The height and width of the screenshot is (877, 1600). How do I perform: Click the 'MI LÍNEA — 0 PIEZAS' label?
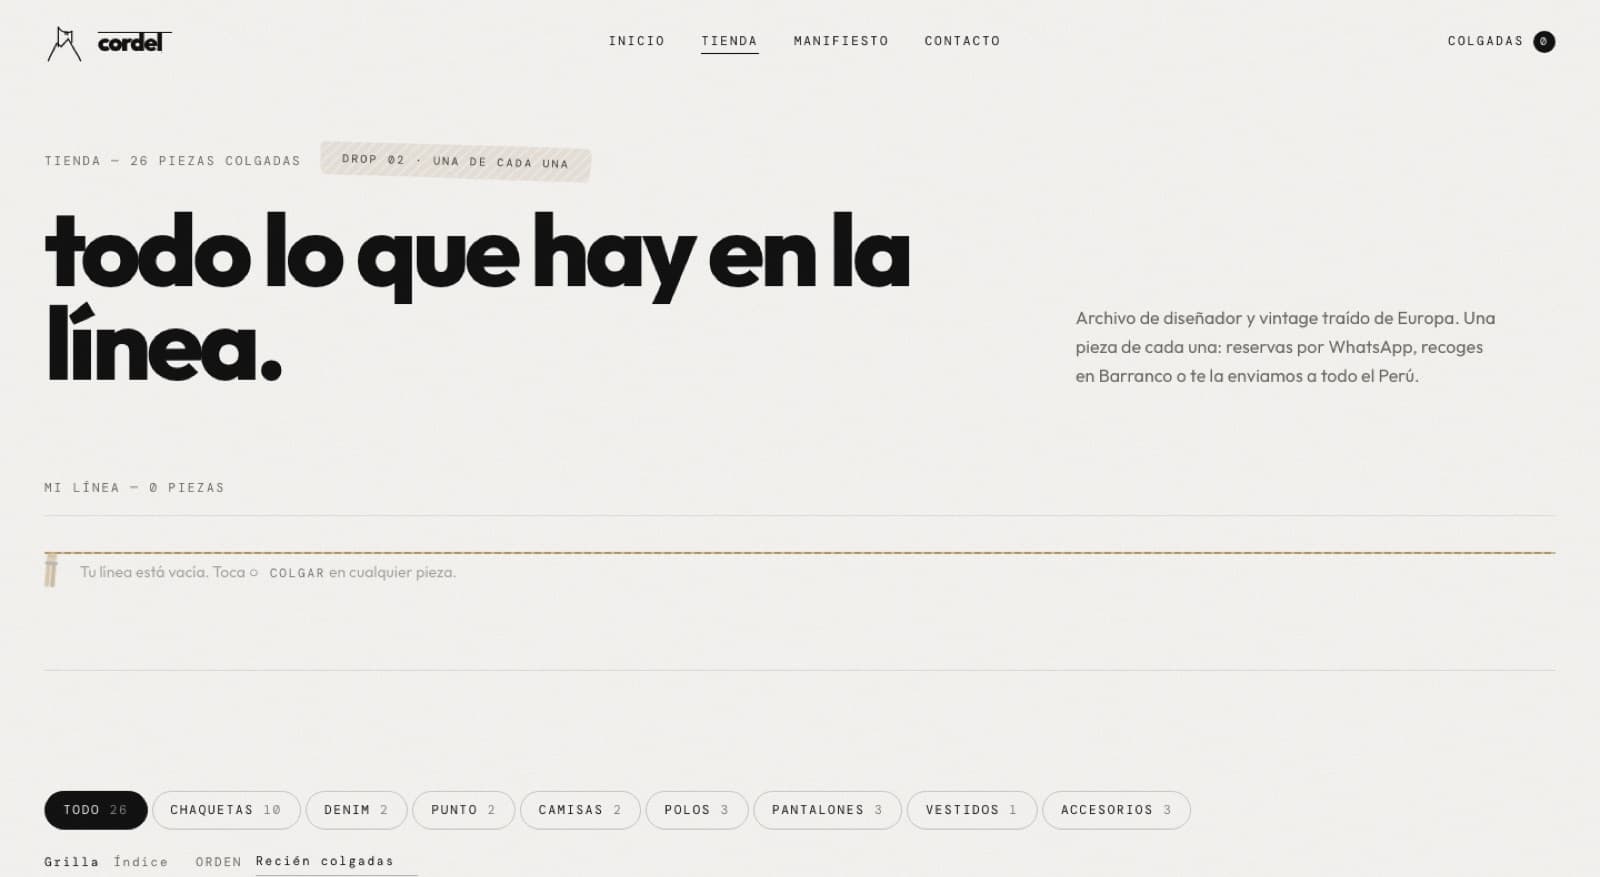tap(134, 488)
